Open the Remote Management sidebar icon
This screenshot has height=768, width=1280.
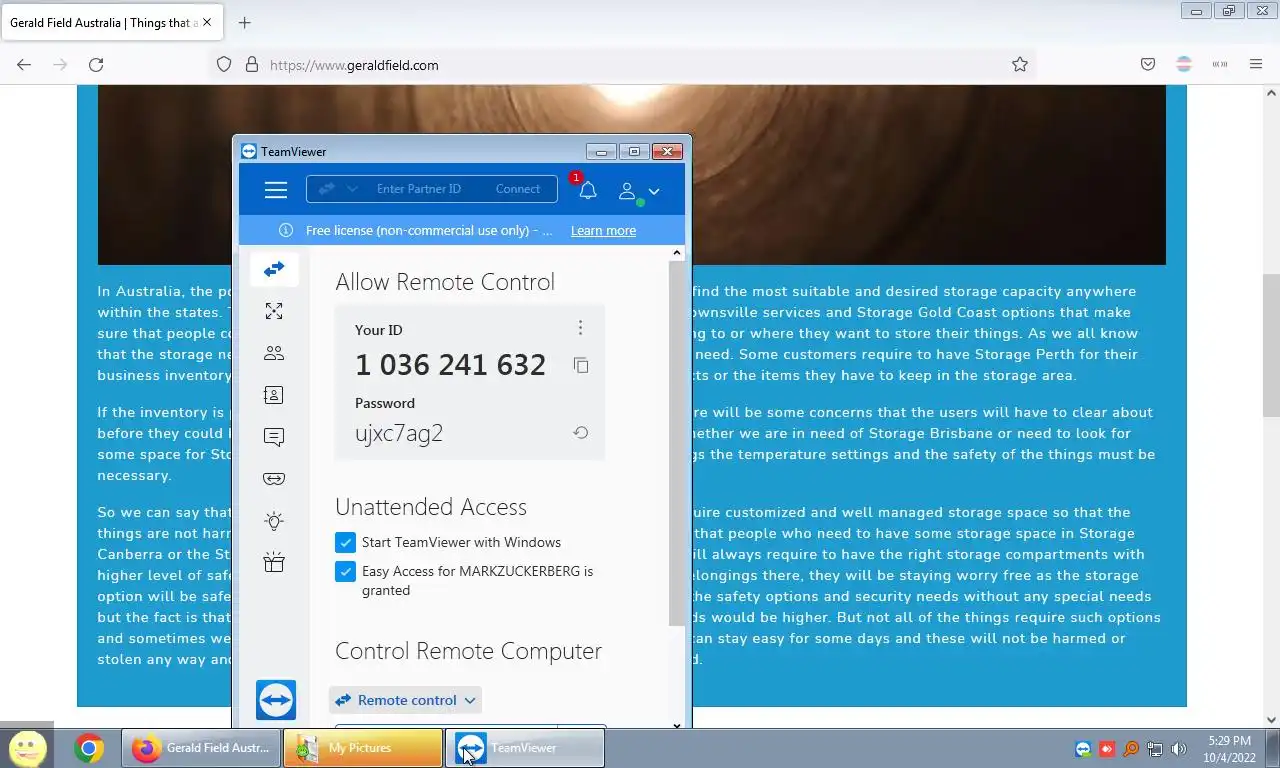click(274, 311)
